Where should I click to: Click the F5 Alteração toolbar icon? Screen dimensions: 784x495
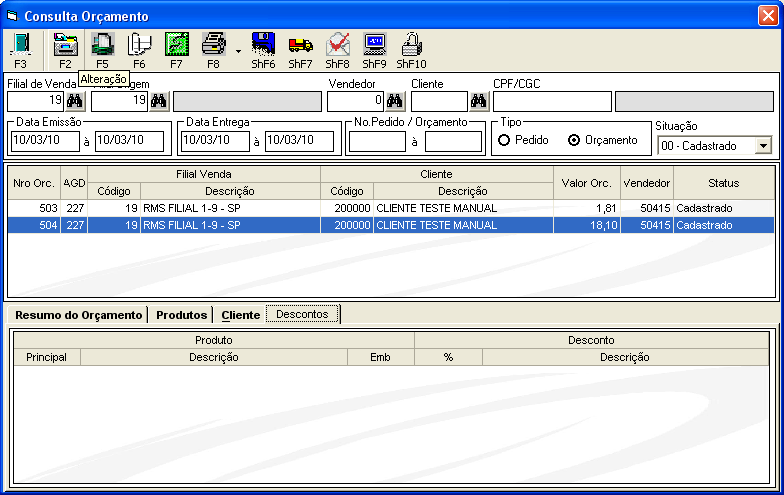coord(102,44)
